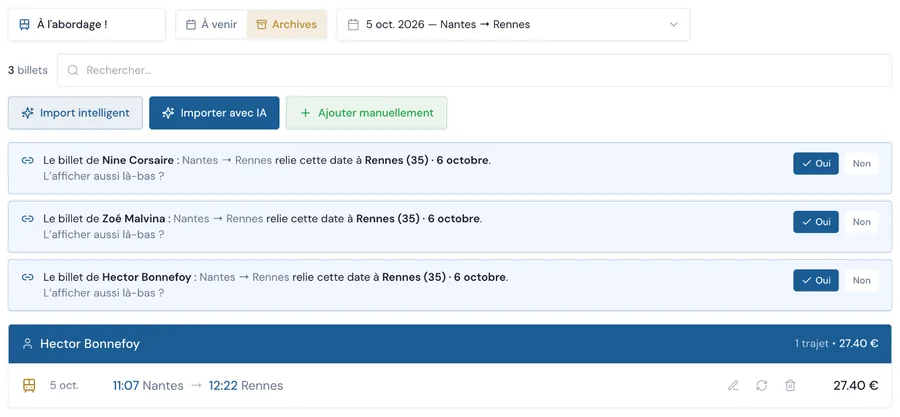Screen dimensions: 900x417
Task: Delete the Nantes–Rennes trip with trash icon
Action: click(790, 385)
